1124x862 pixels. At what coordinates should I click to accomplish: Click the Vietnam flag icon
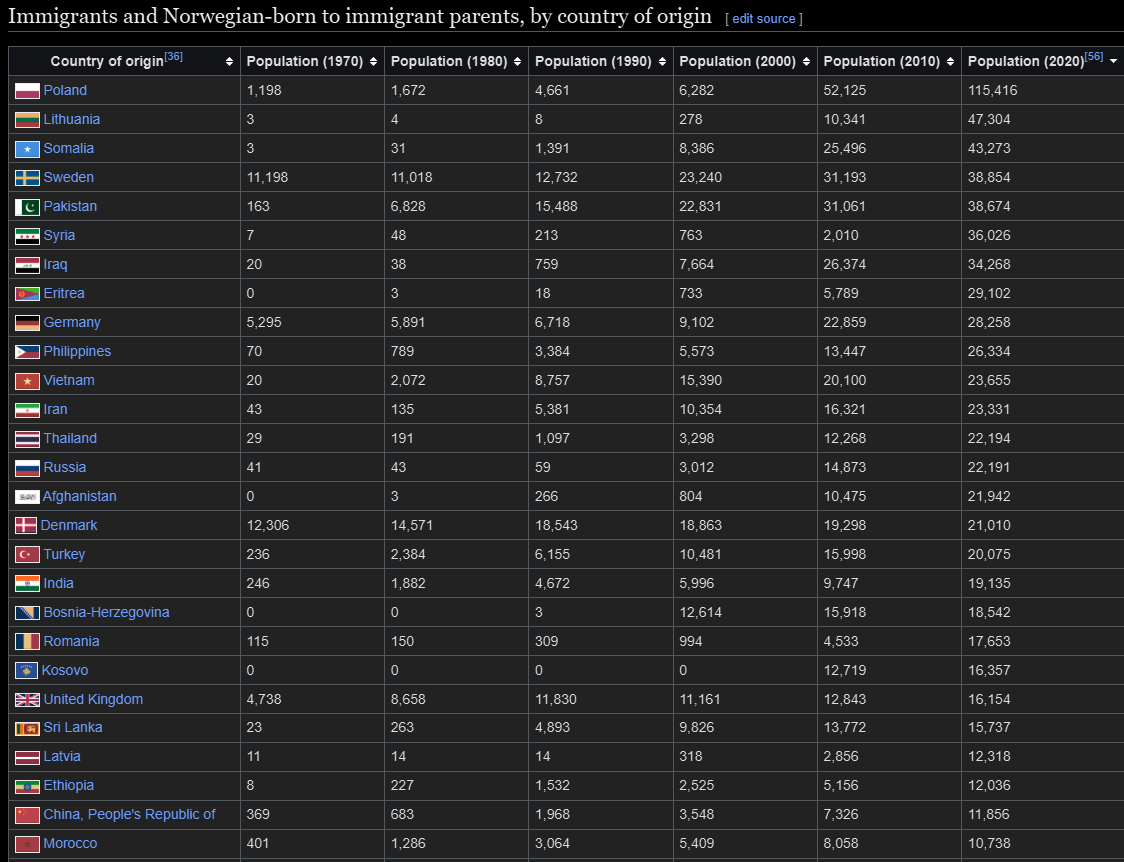(x=27, y=381)
